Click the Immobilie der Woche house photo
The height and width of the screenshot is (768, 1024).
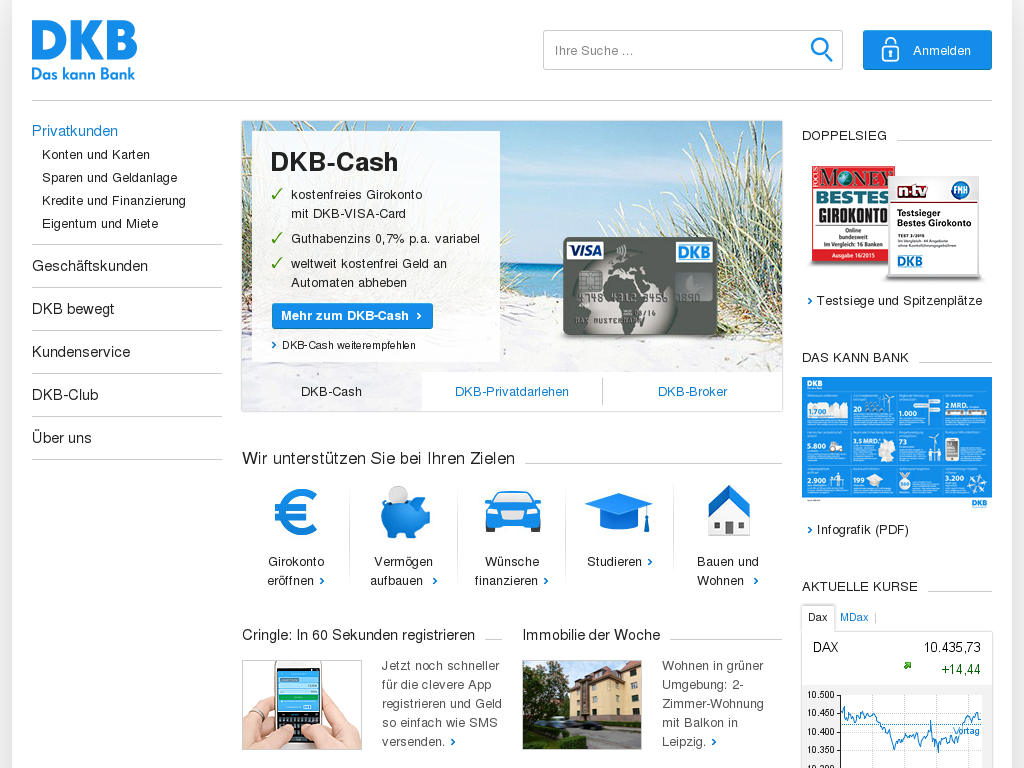point(582,705)
